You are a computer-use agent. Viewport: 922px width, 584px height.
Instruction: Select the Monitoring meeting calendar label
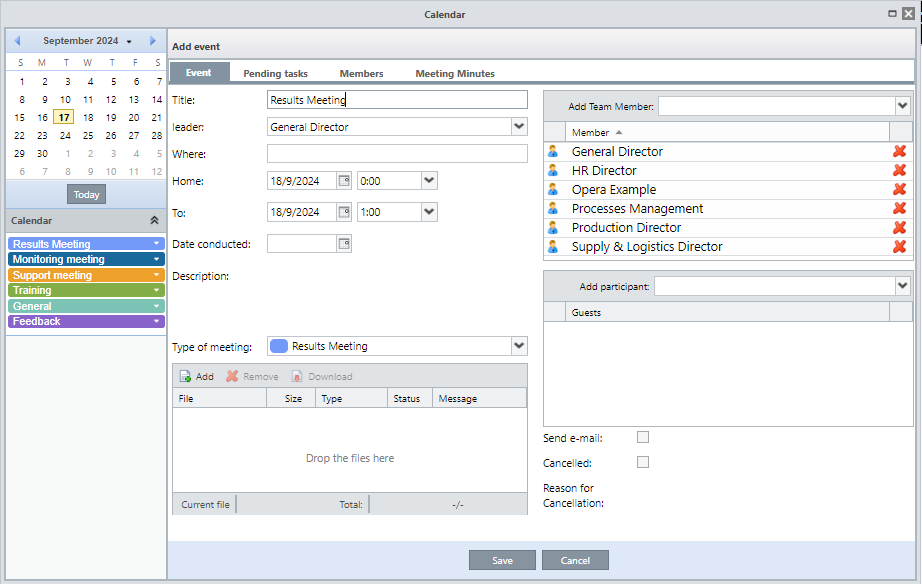click(x=59, y=259)
